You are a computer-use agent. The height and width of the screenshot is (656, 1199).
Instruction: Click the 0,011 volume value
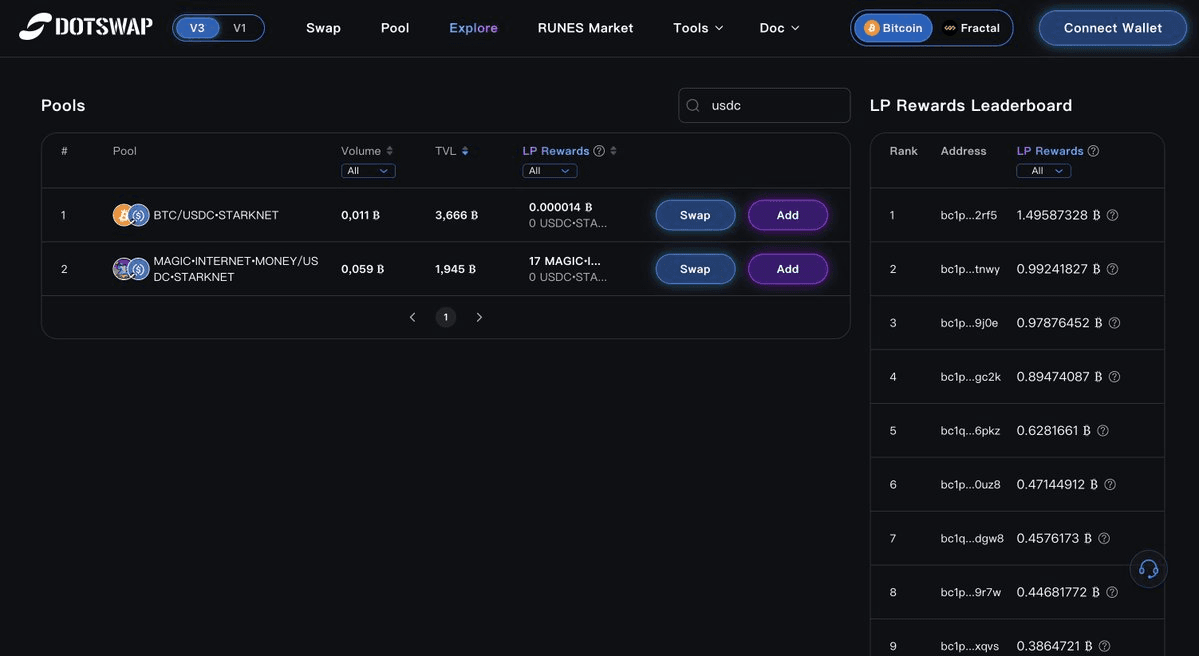pyautogui.click(x=360, y=215)
